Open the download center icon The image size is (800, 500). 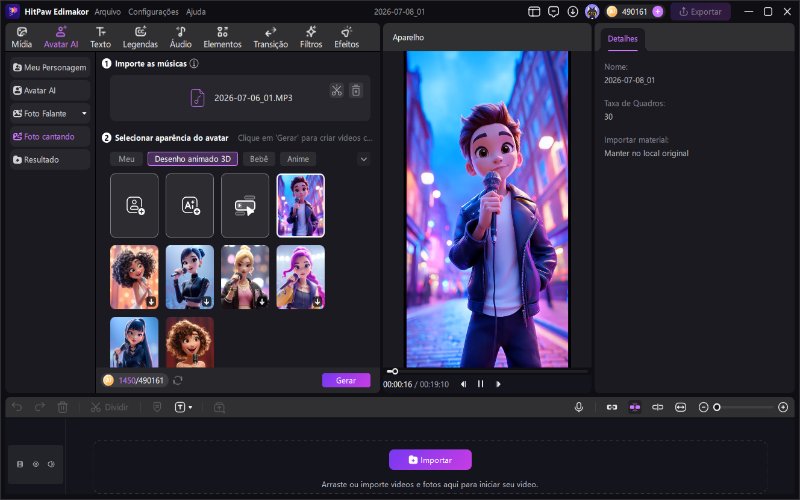573,12
